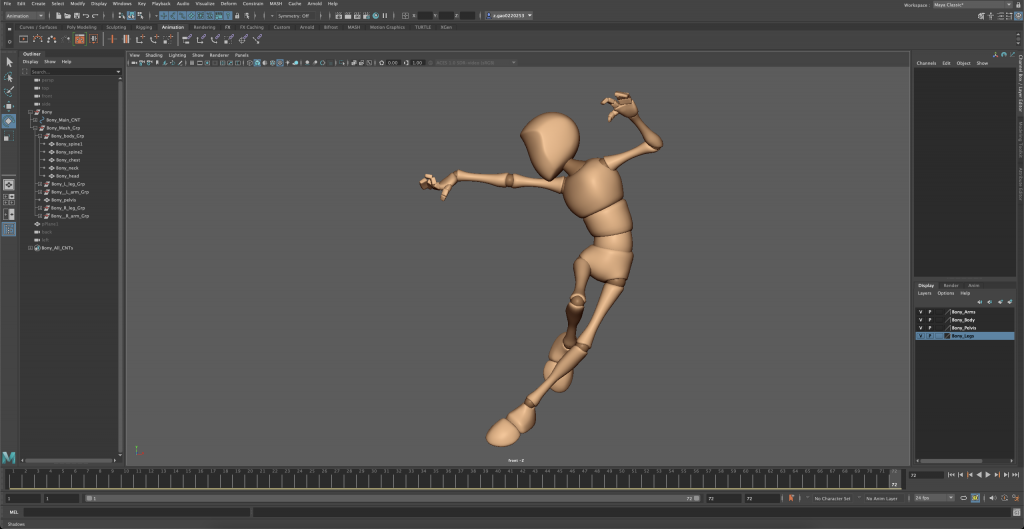Jump to the end of playback range
This screenshot has width=1024, height=529.
point(1013,475)
